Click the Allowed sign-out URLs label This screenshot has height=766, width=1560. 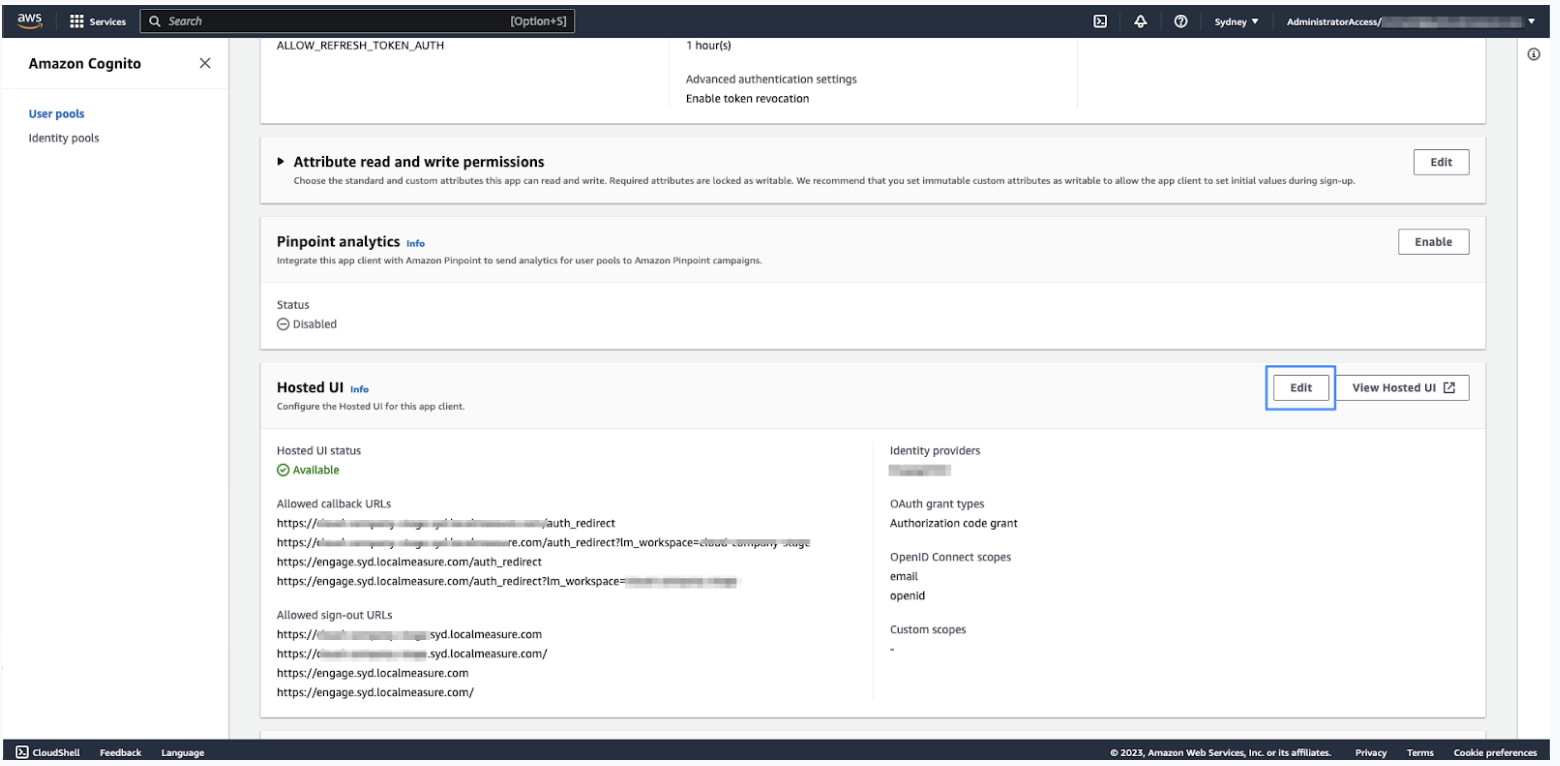tap(335, 615)
